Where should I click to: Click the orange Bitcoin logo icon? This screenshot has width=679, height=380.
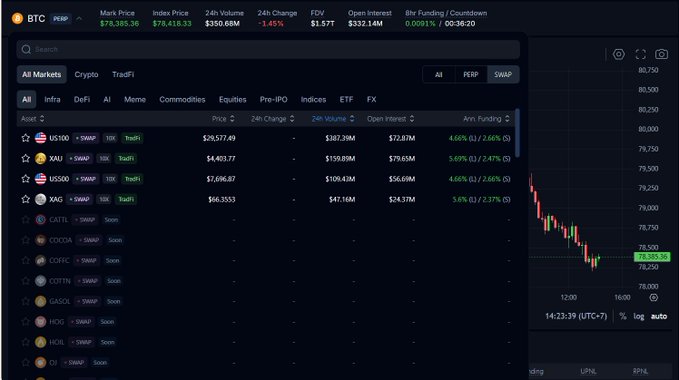pos(17,19)
